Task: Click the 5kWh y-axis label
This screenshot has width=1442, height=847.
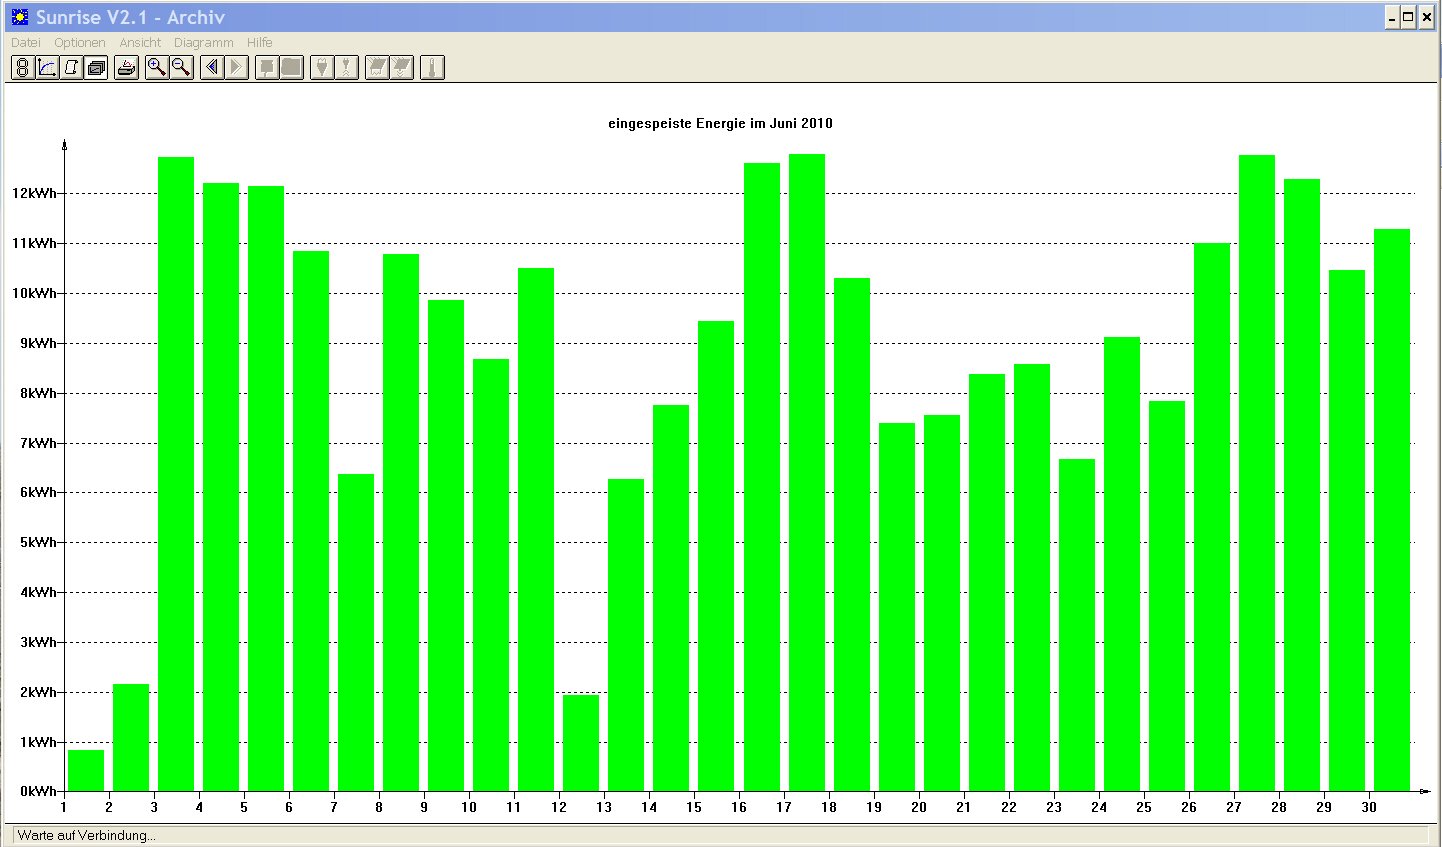Action: tap(38, 542)
